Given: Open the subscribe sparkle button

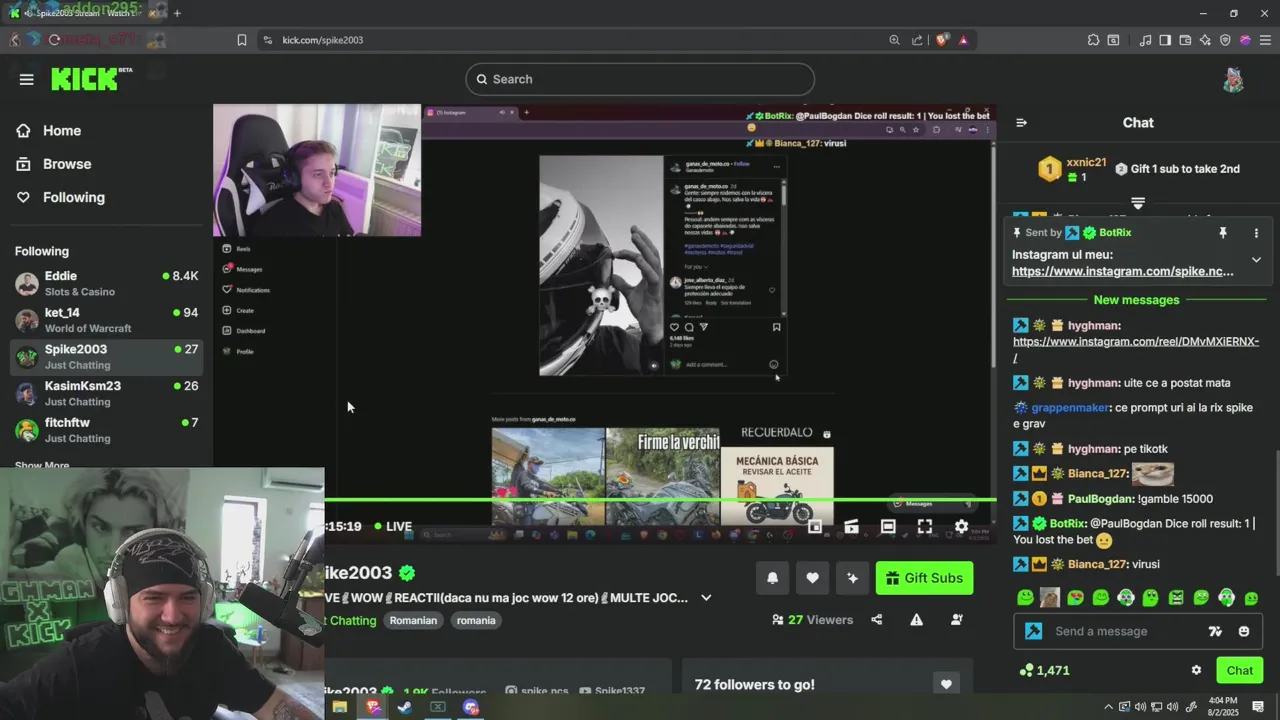Looking at the screenshot, I should [x=852, y=578].
